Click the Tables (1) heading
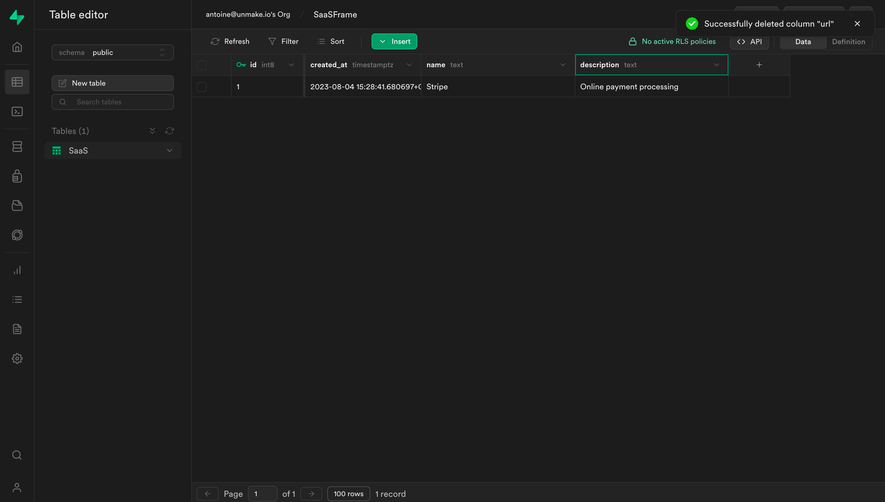This screenshot has height=502, width=885. click(71, 131)
